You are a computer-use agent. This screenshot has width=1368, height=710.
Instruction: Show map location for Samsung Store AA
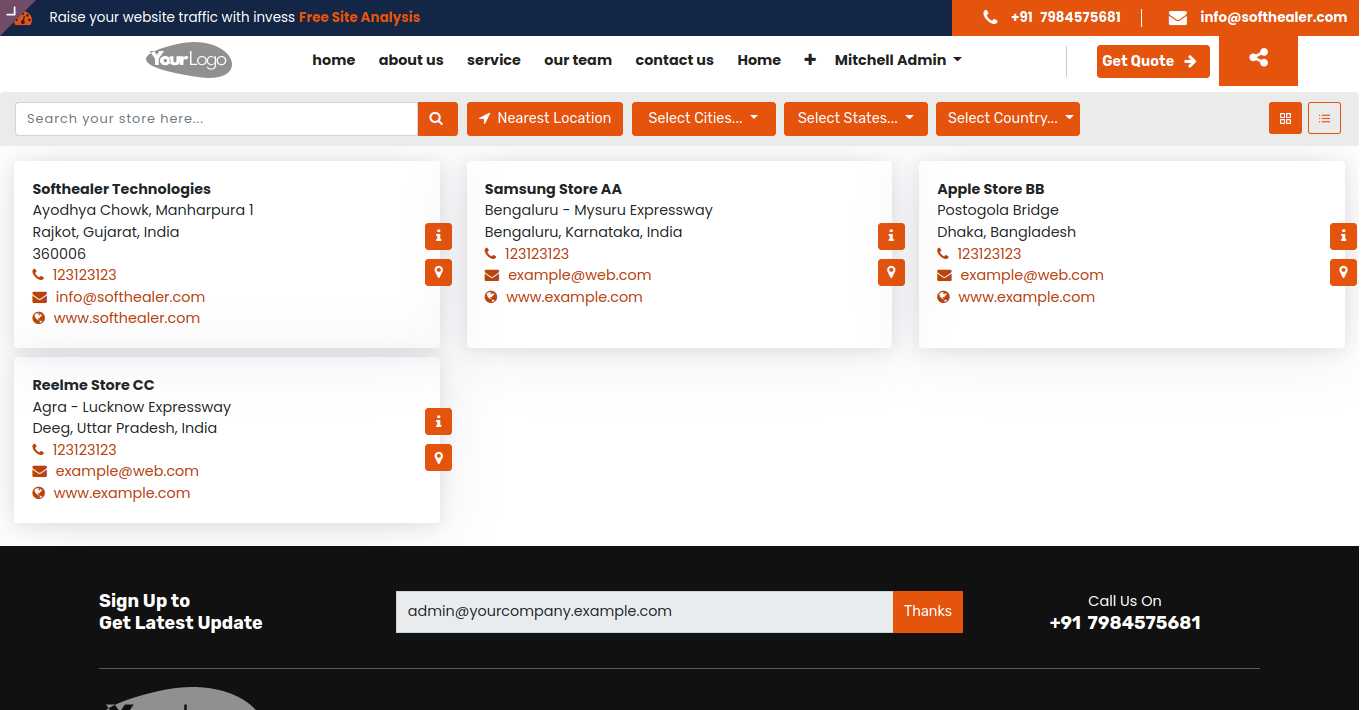(891, 272)
